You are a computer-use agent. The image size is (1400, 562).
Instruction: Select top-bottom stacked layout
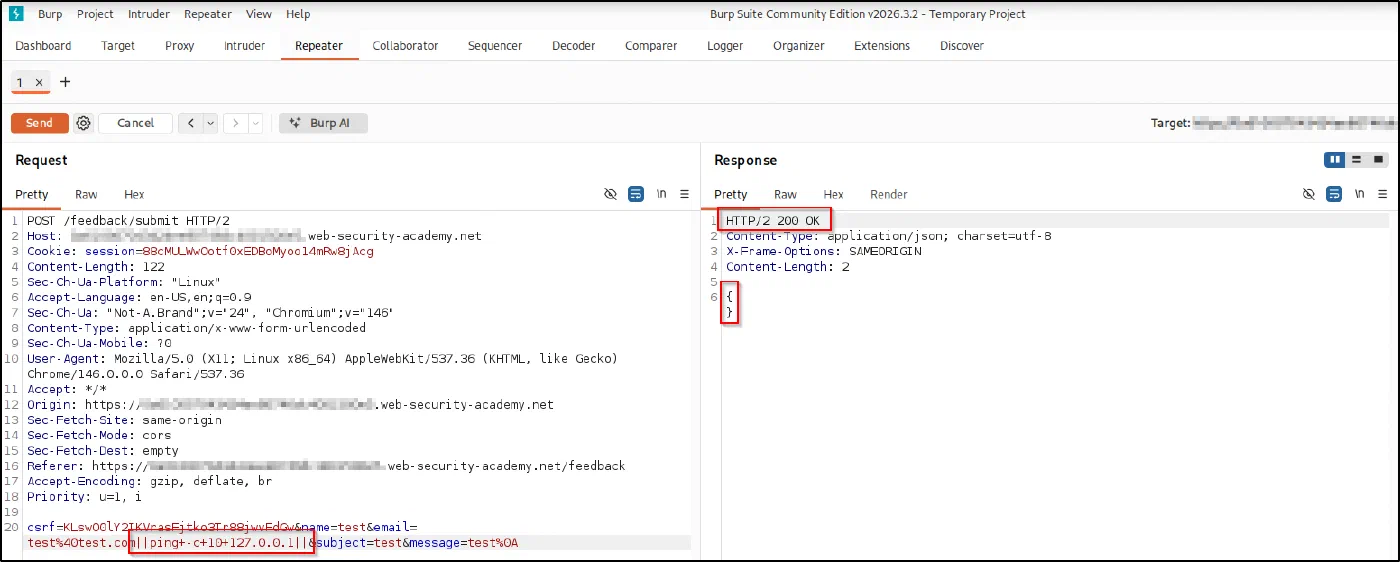click(x=1357, y=160)
